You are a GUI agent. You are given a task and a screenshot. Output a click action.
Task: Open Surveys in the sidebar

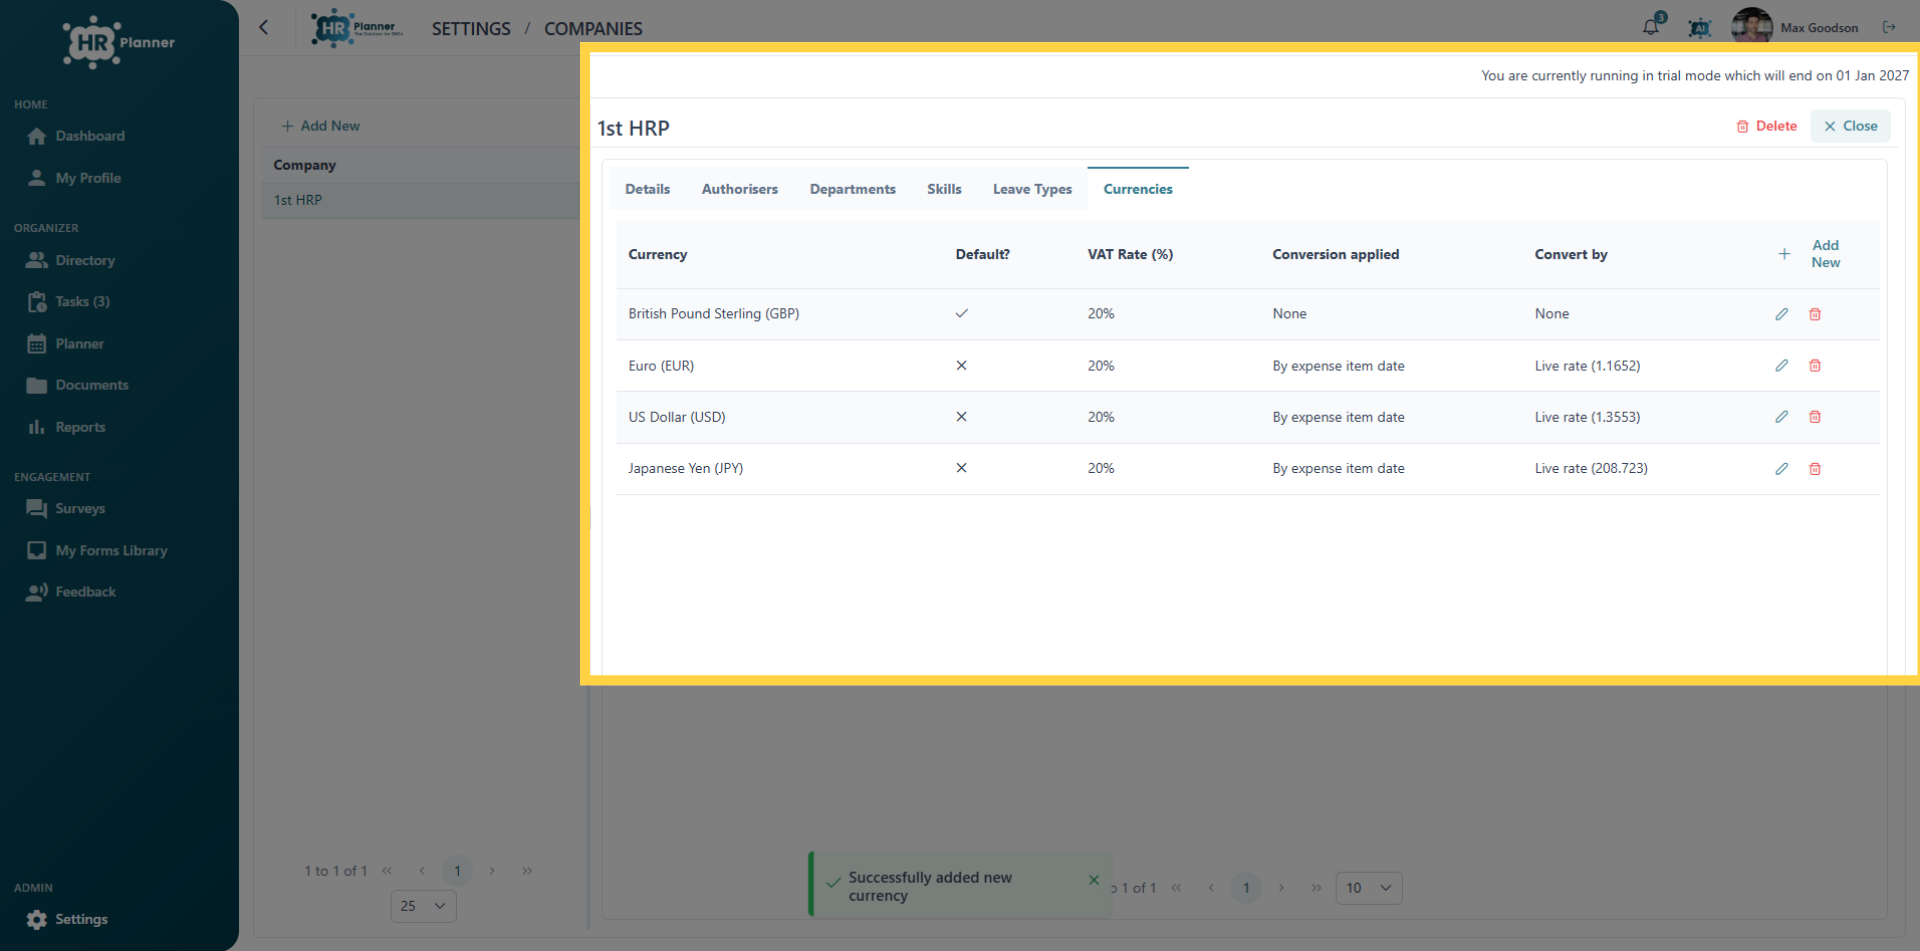coord(80,509)
